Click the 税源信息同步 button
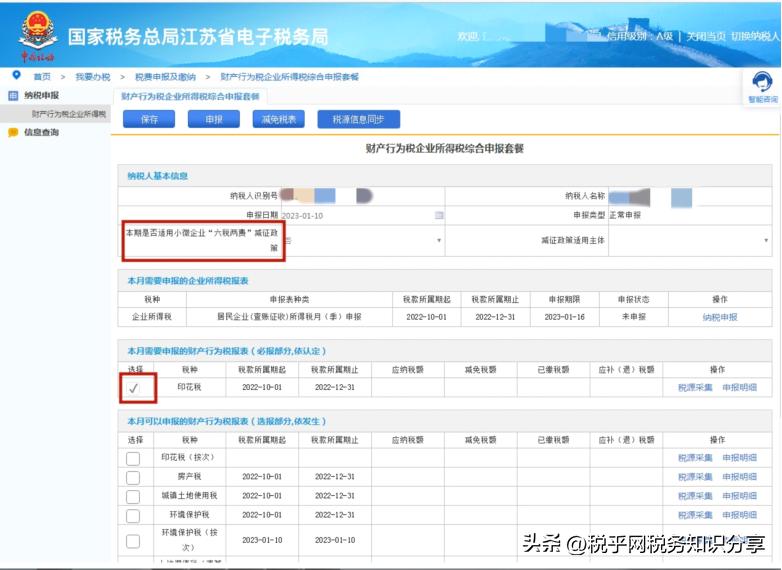Screen dimensions: 782x570 (x=359, y=119)
